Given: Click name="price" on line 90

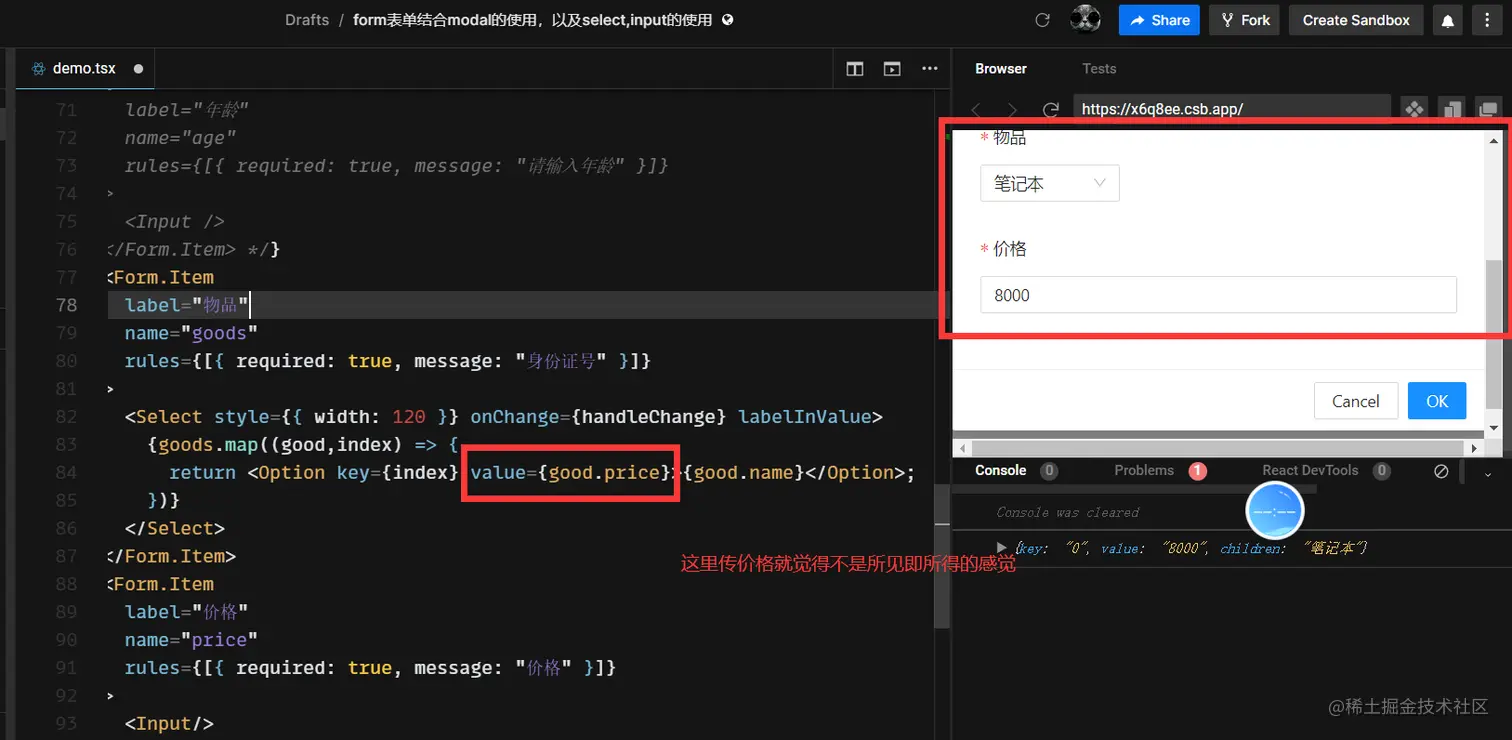Looking at the screenshot, I should tap(192, 640).
